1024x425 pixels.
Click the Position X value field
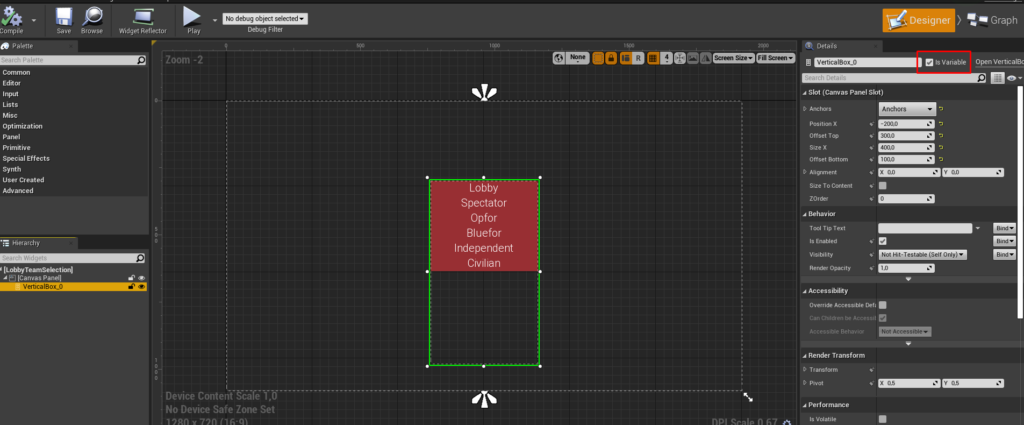point(907,123)
